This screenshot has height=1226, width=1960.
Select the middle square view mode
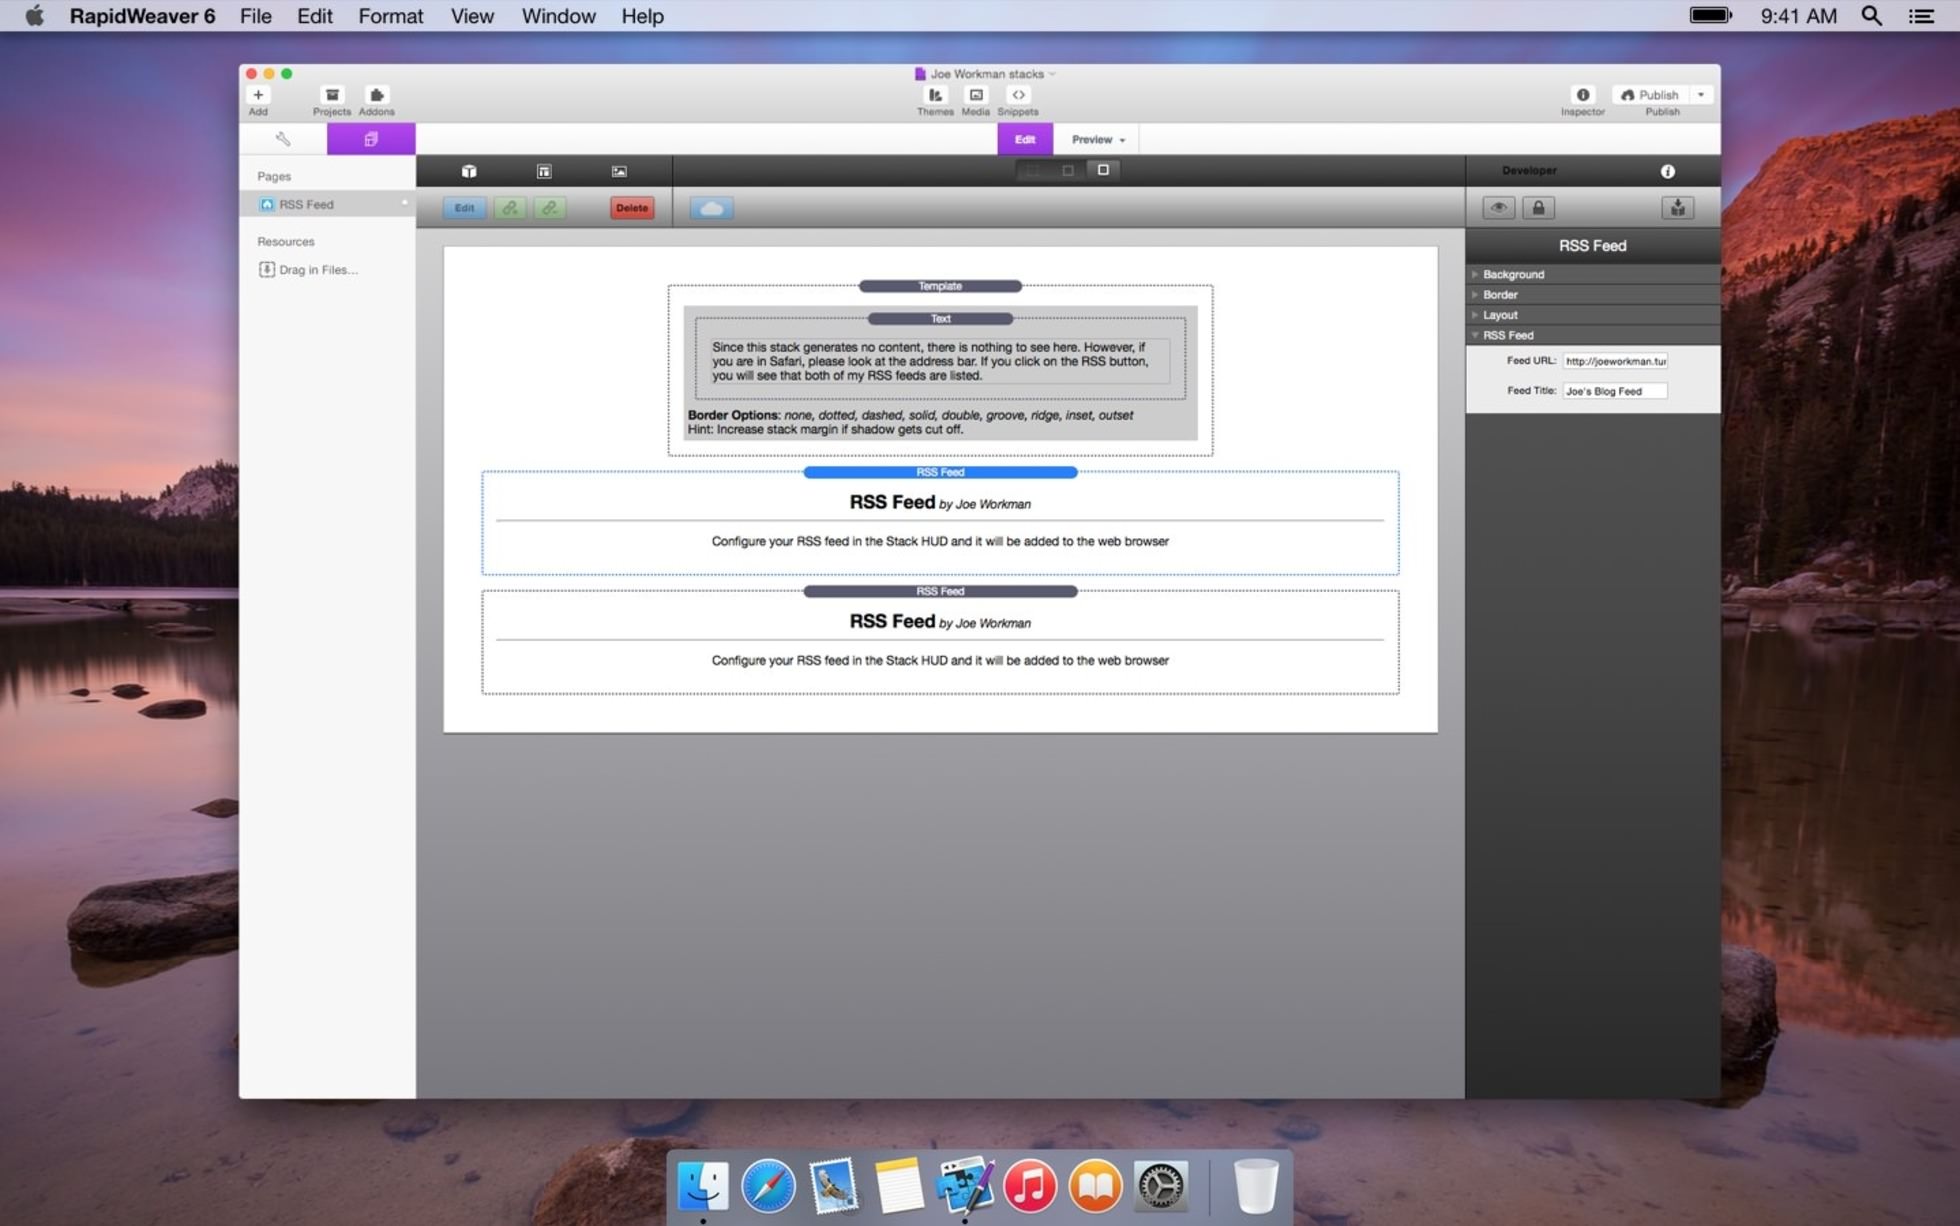pyautogui.click(x=1068, y=170)
